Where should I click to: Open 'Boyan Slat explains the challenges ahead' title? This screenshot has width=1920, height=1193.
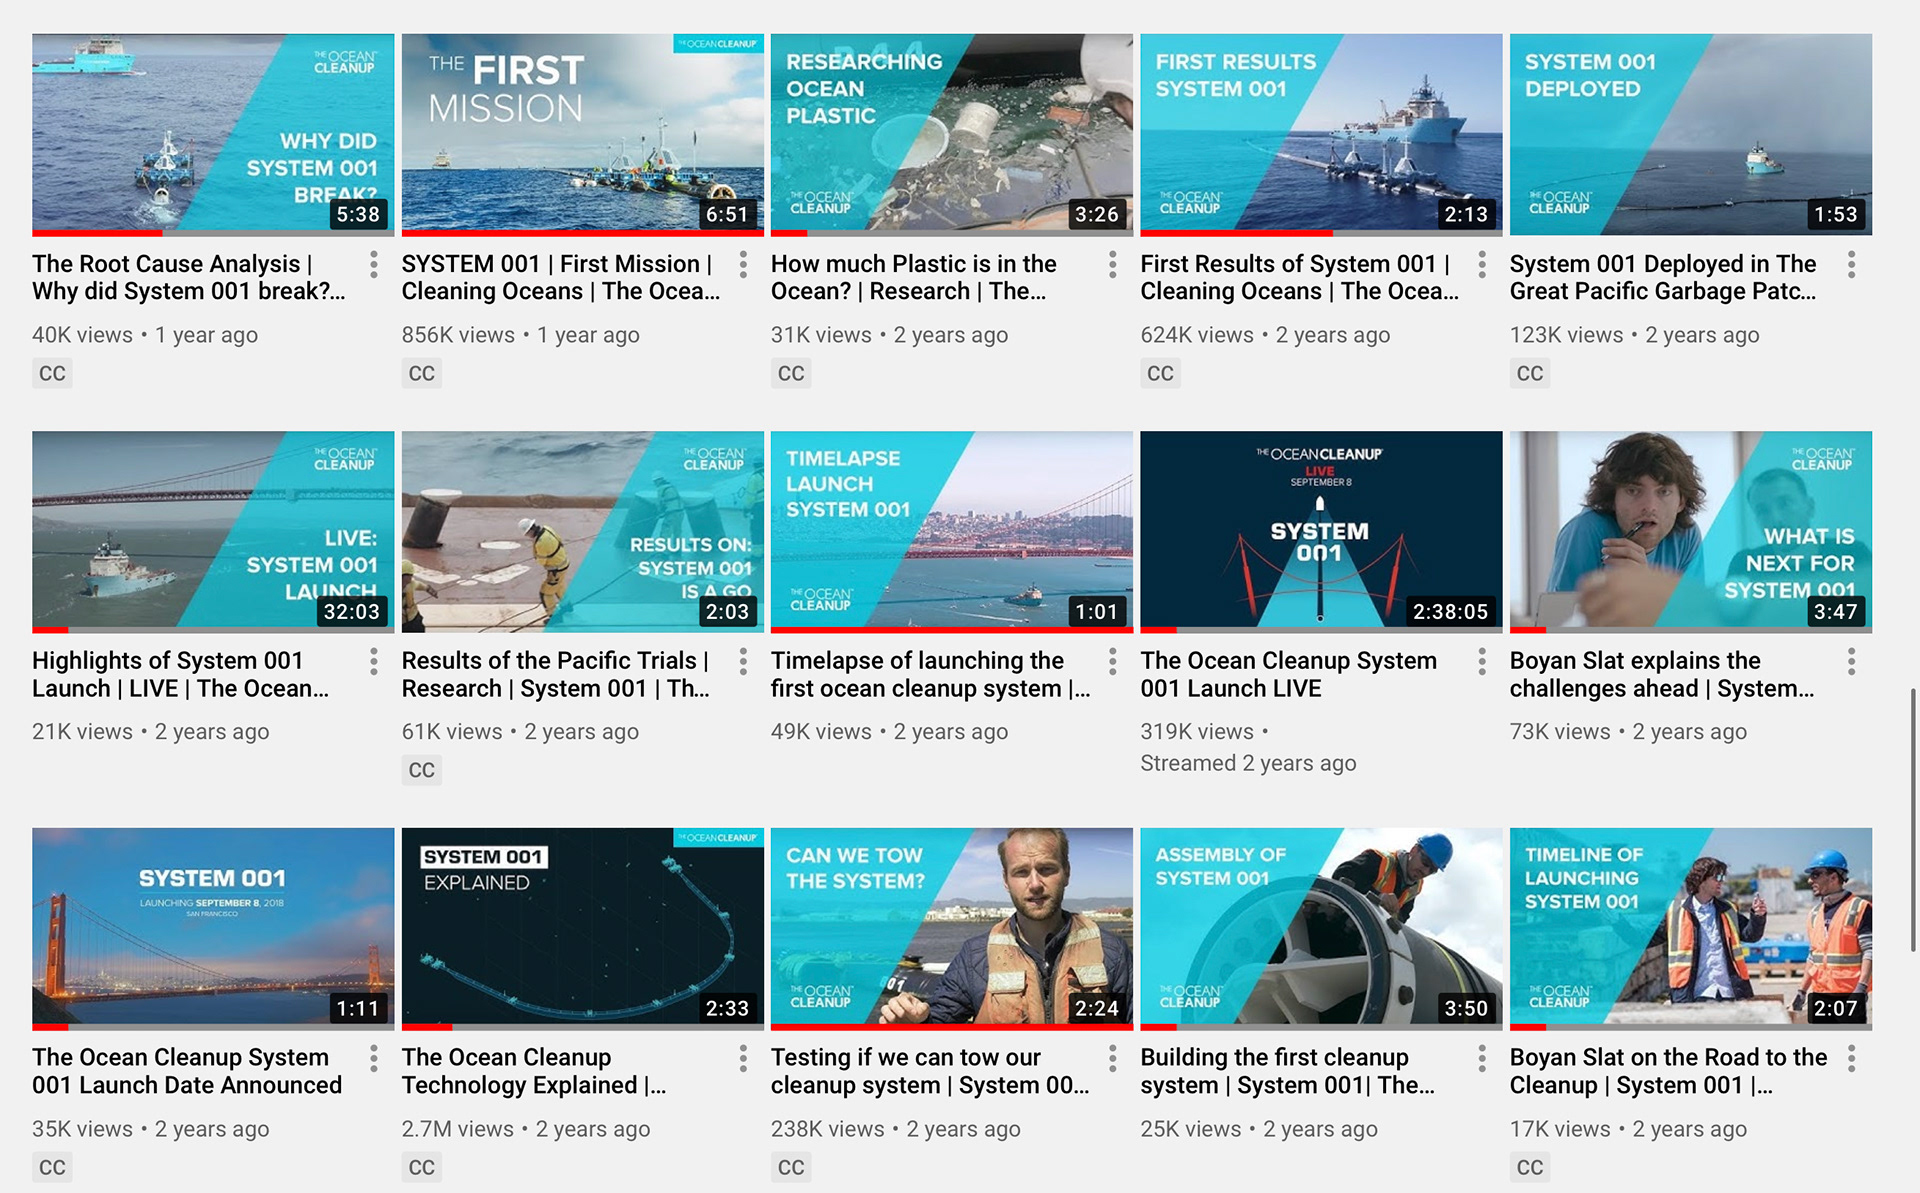[x=1662, y=675]
